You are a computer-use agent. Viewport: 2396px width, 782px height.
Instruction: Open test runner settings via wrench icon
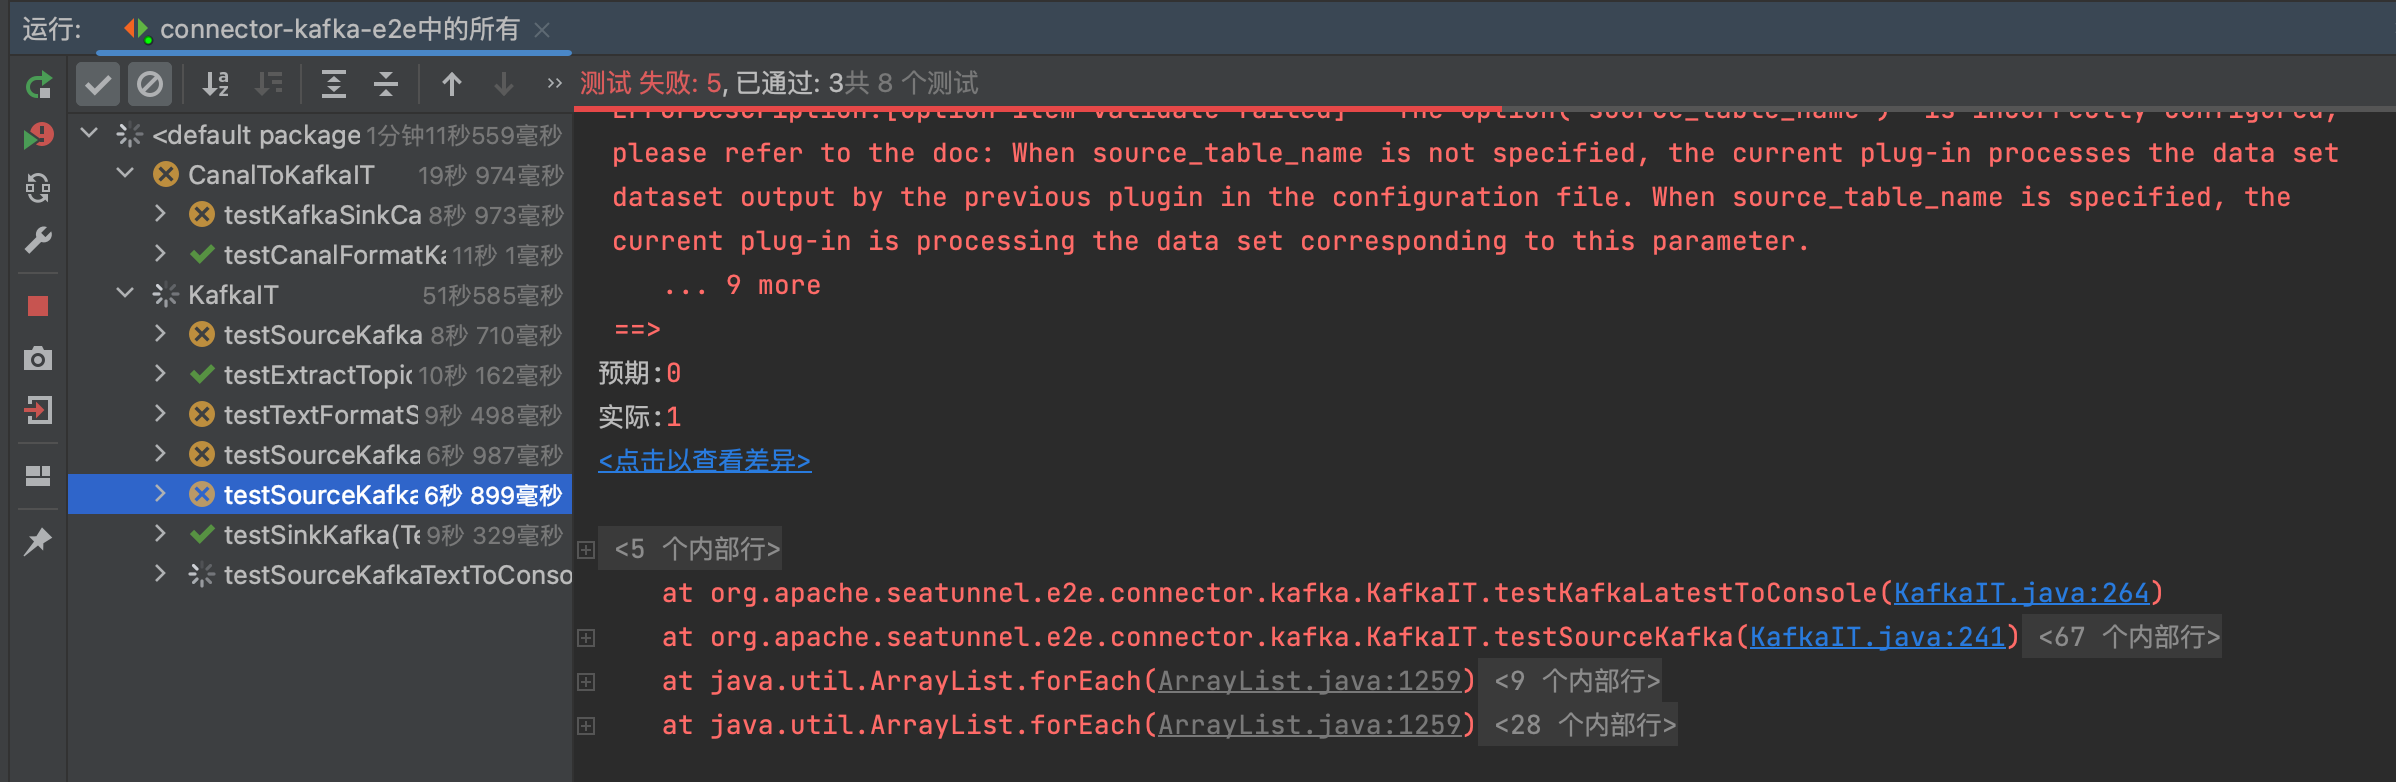(38, 240)
